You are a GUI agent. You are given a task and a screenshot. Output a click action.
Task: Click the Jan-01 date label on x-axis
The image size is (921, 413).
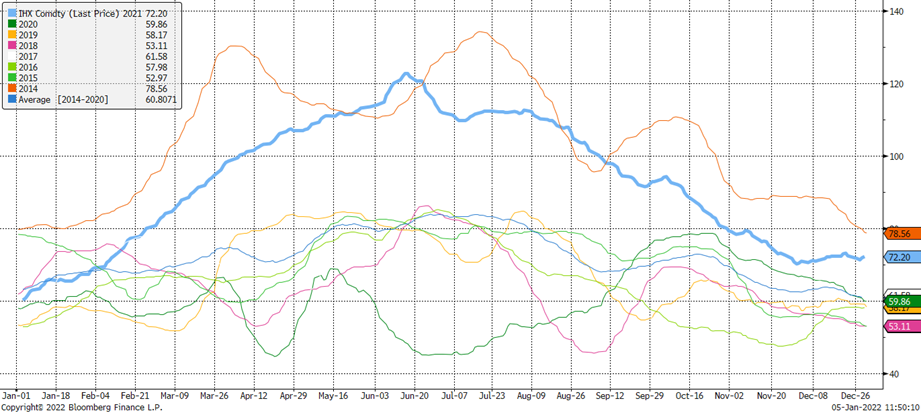coord(17,396)
